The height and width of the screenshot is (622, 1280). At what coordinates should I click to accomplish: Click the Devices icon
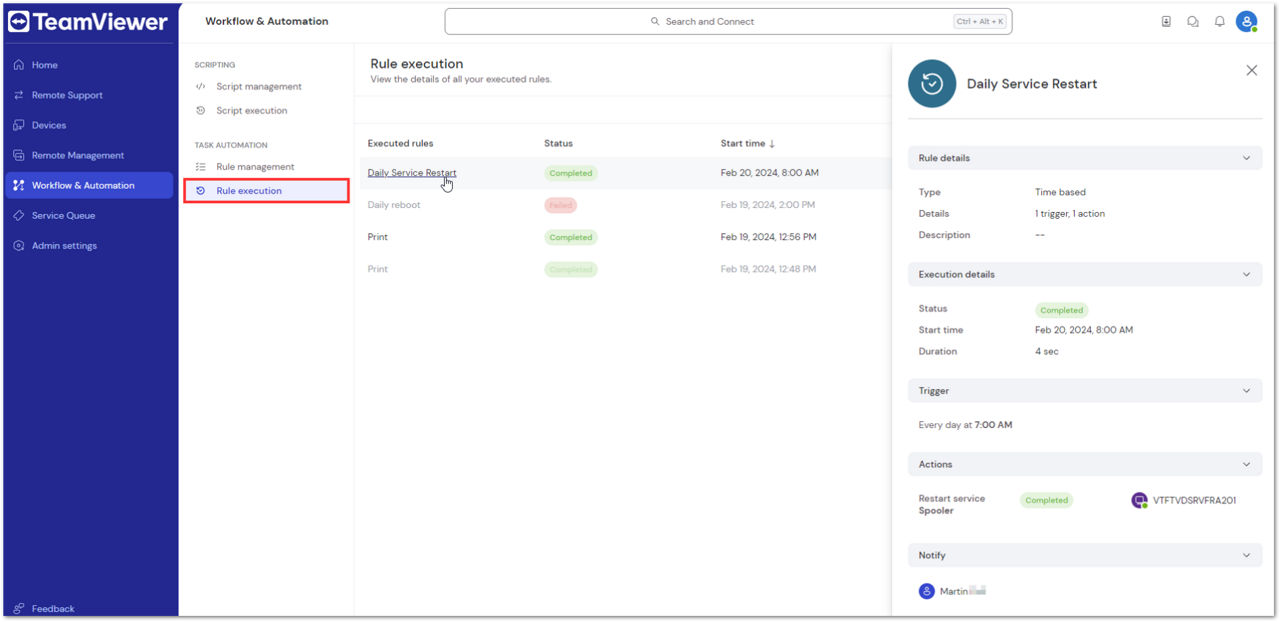point(19,125)
